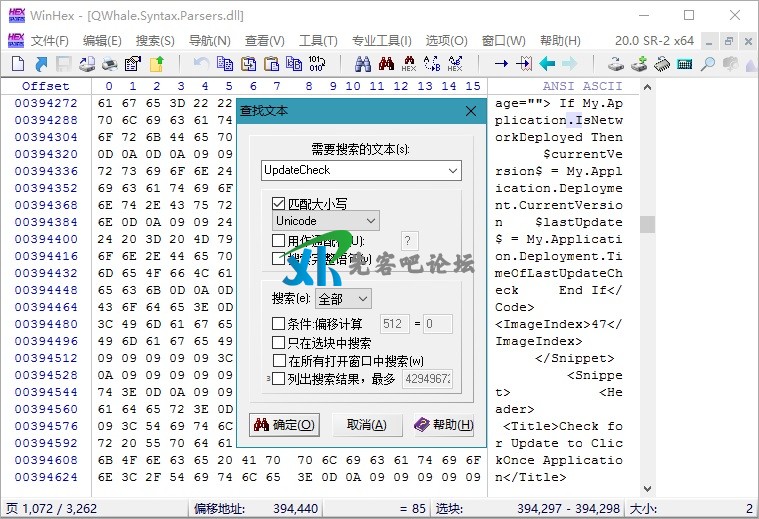Click the Print icon in toolbar
Viewport: 759px width, 519px height.
[110, 64]
